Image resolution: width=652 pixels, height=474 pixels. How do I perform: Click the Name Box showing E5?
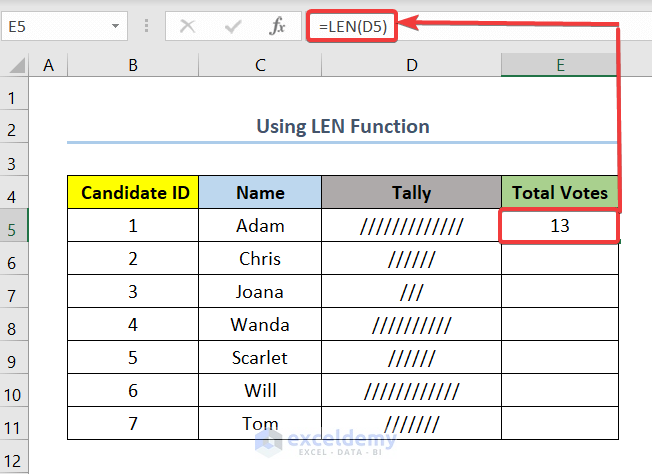[55, 27]
